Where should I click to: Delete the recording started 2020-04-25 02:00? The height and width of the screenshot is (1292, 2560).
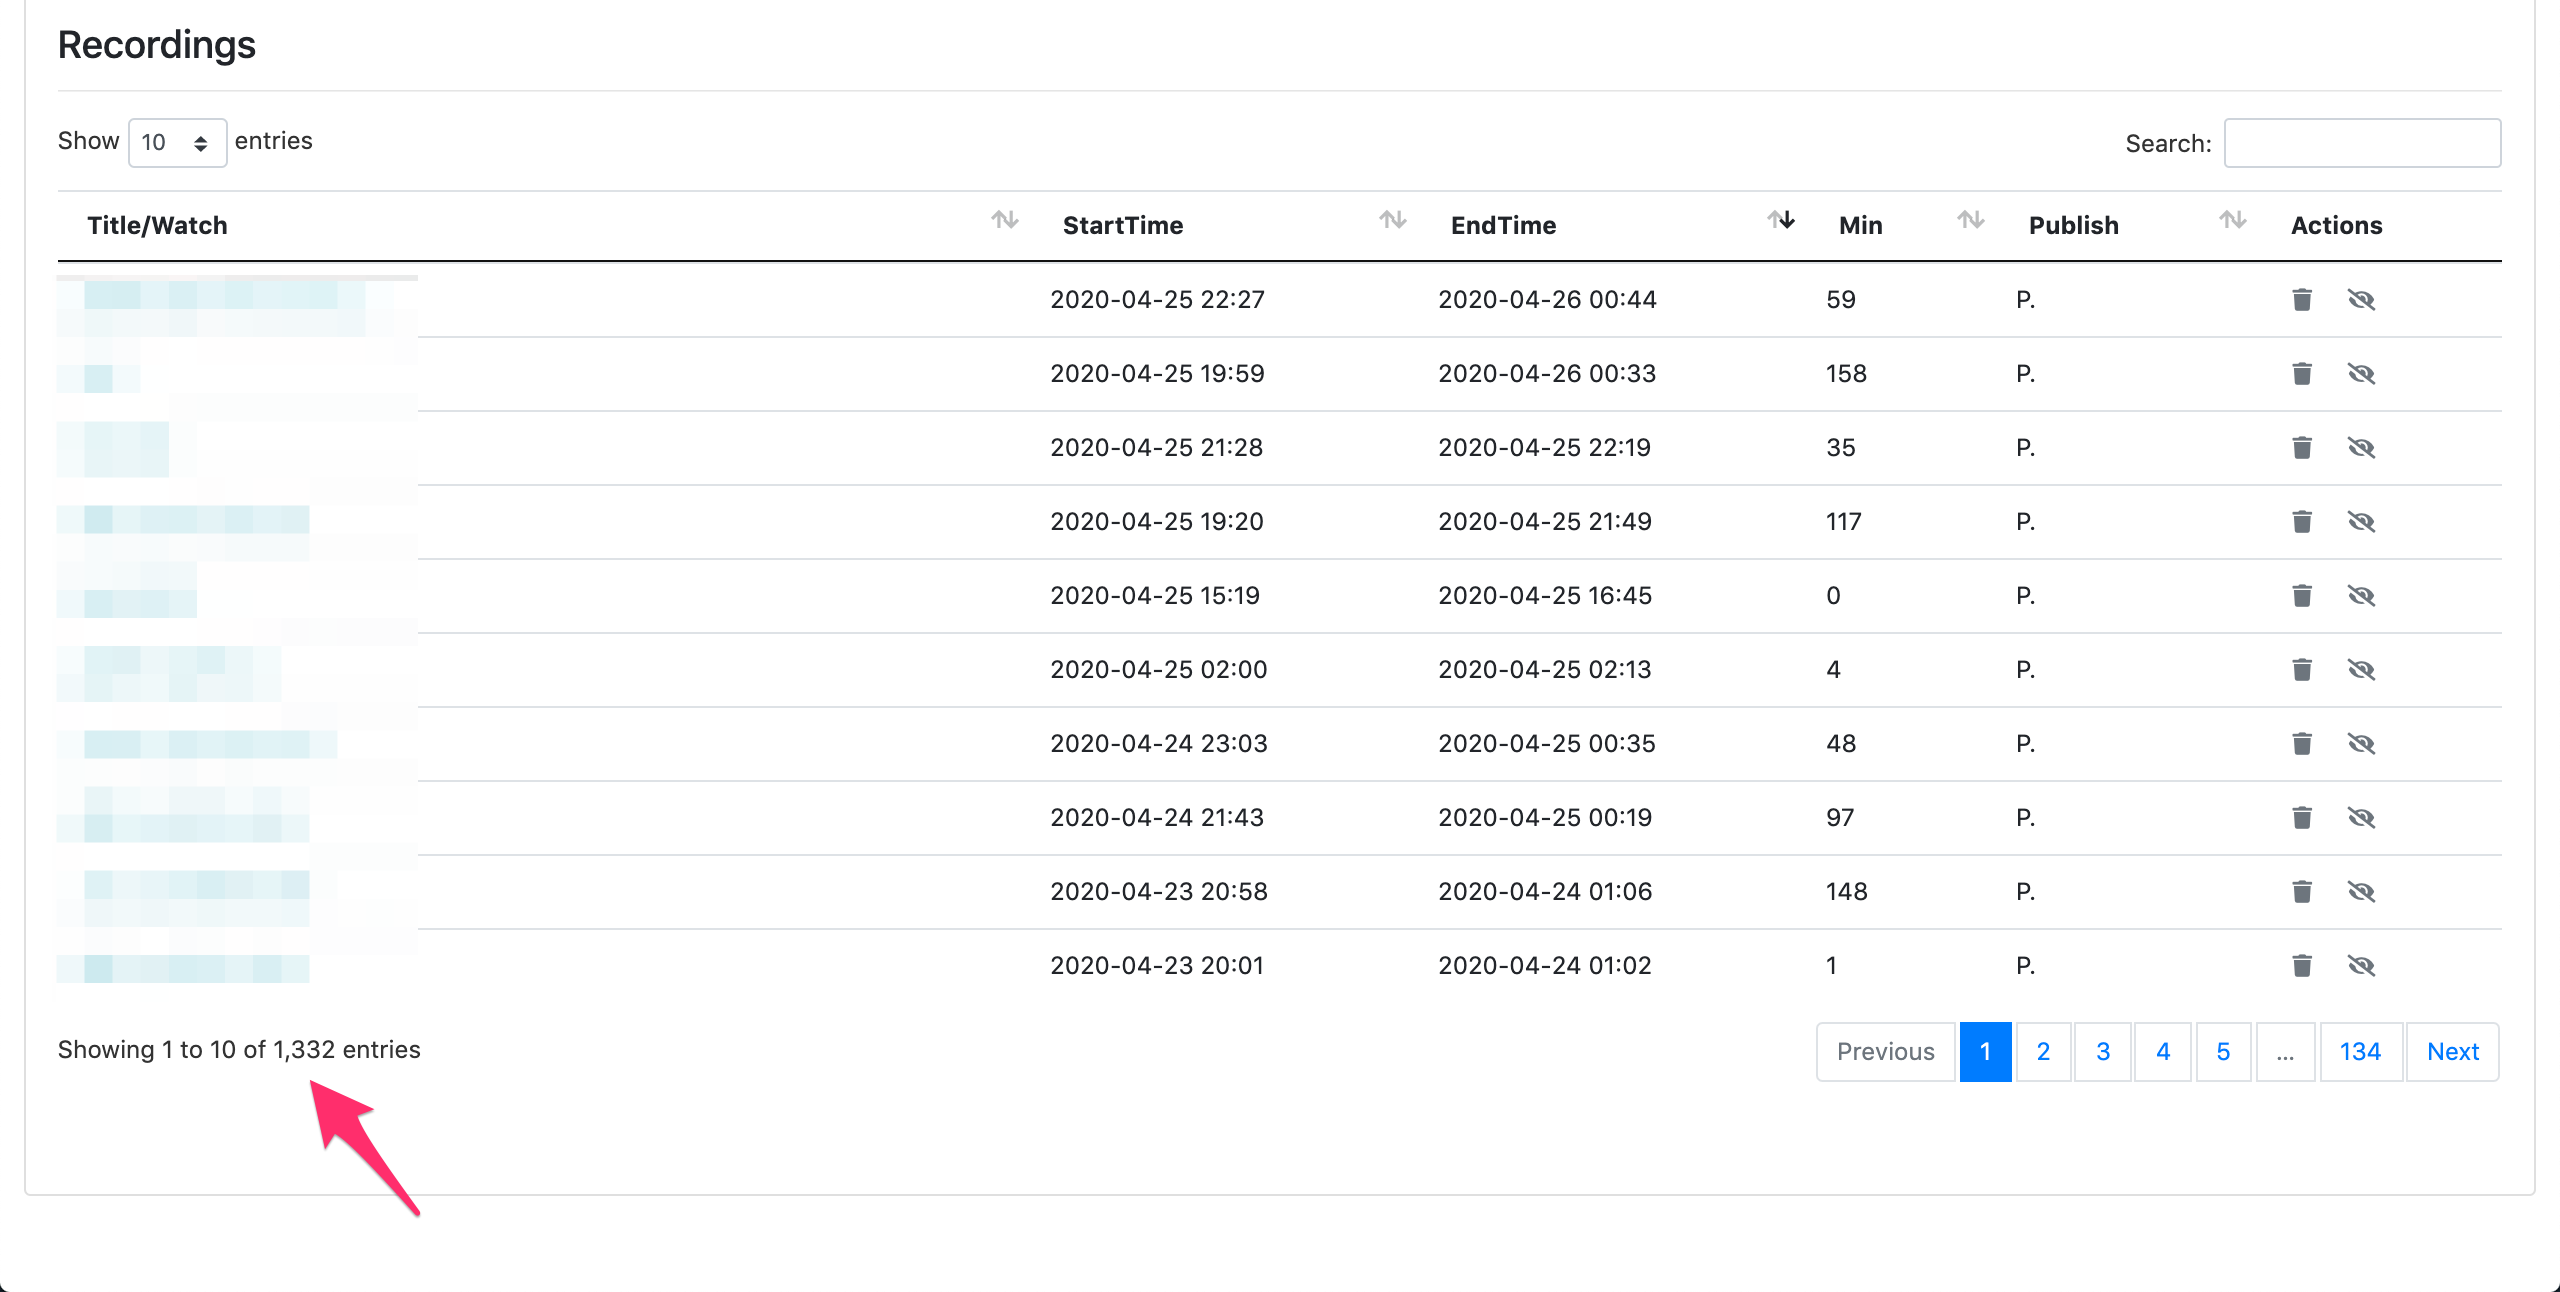(2301, 669)
